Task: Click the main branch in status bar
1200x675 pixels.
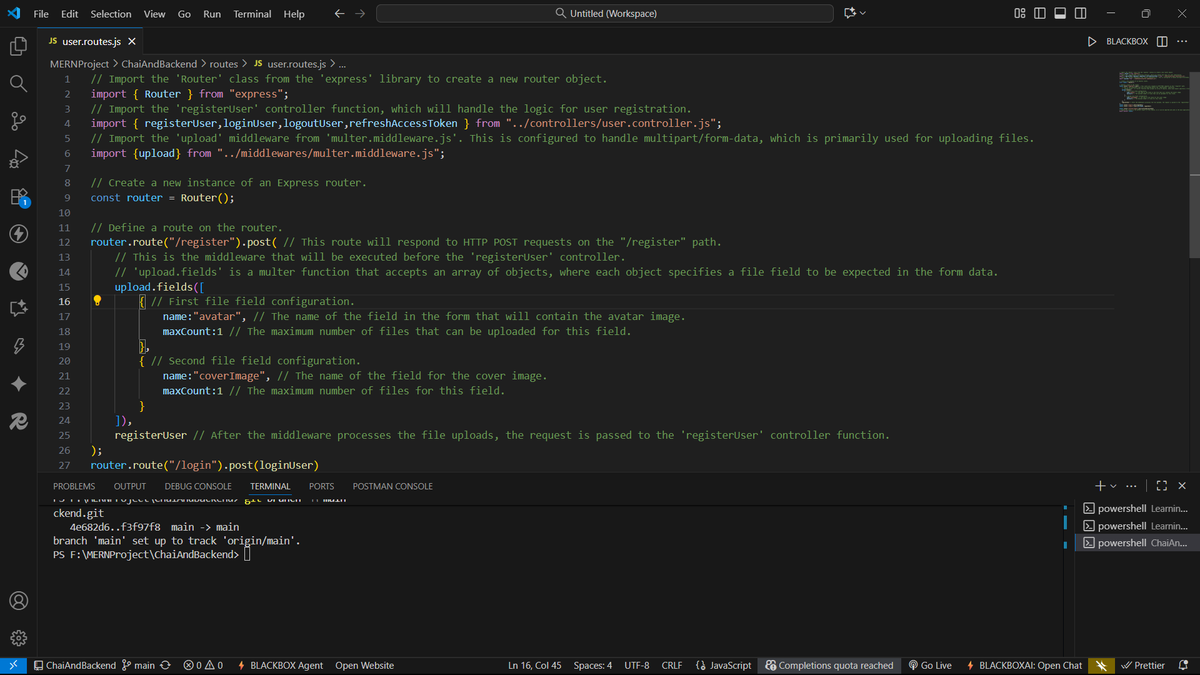Action: click(x=138, y=665)
